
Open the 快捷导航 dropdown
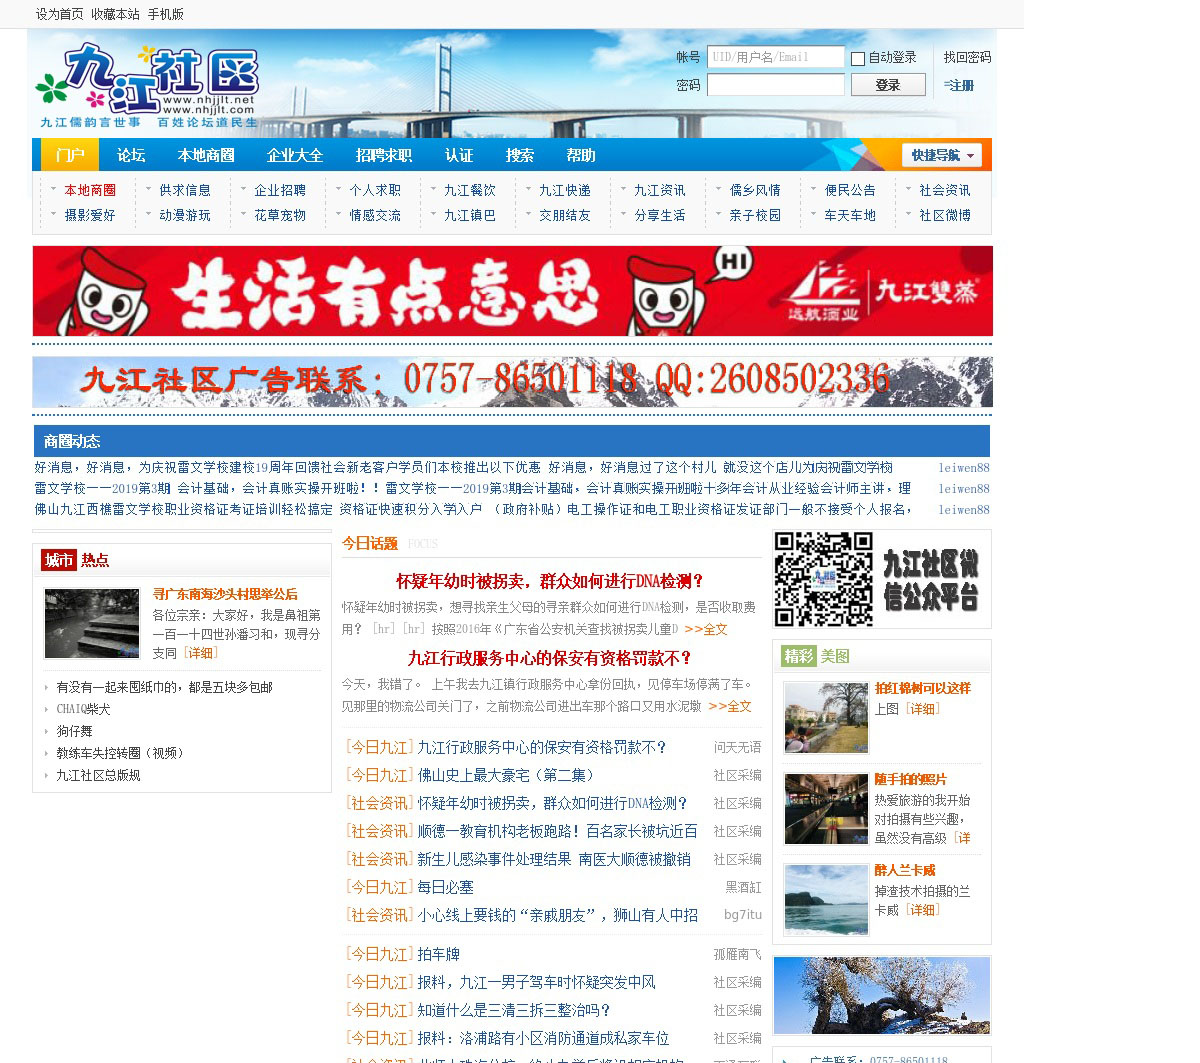[942, 155]
